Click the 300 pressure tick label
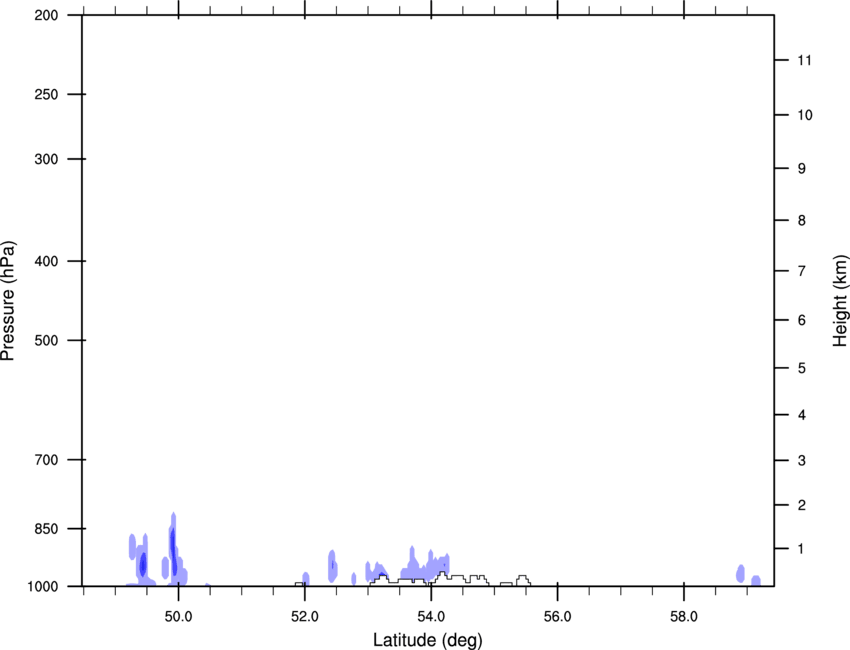 tap(46, 159)
